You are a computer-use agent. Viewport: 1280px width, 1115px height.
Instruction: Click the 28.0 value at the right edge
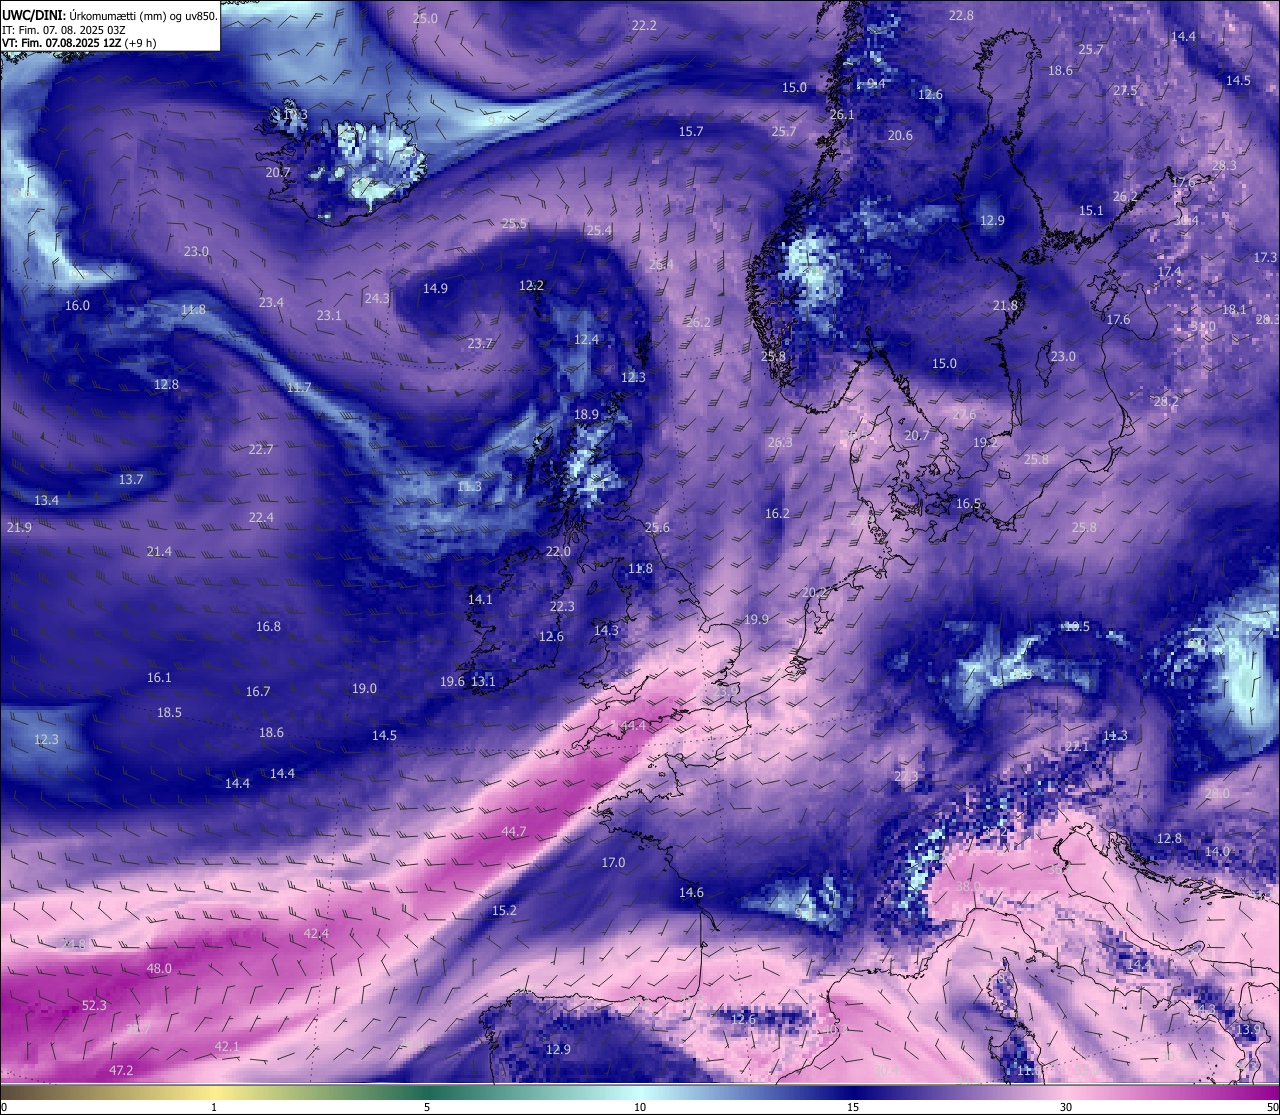point(1217,794)
